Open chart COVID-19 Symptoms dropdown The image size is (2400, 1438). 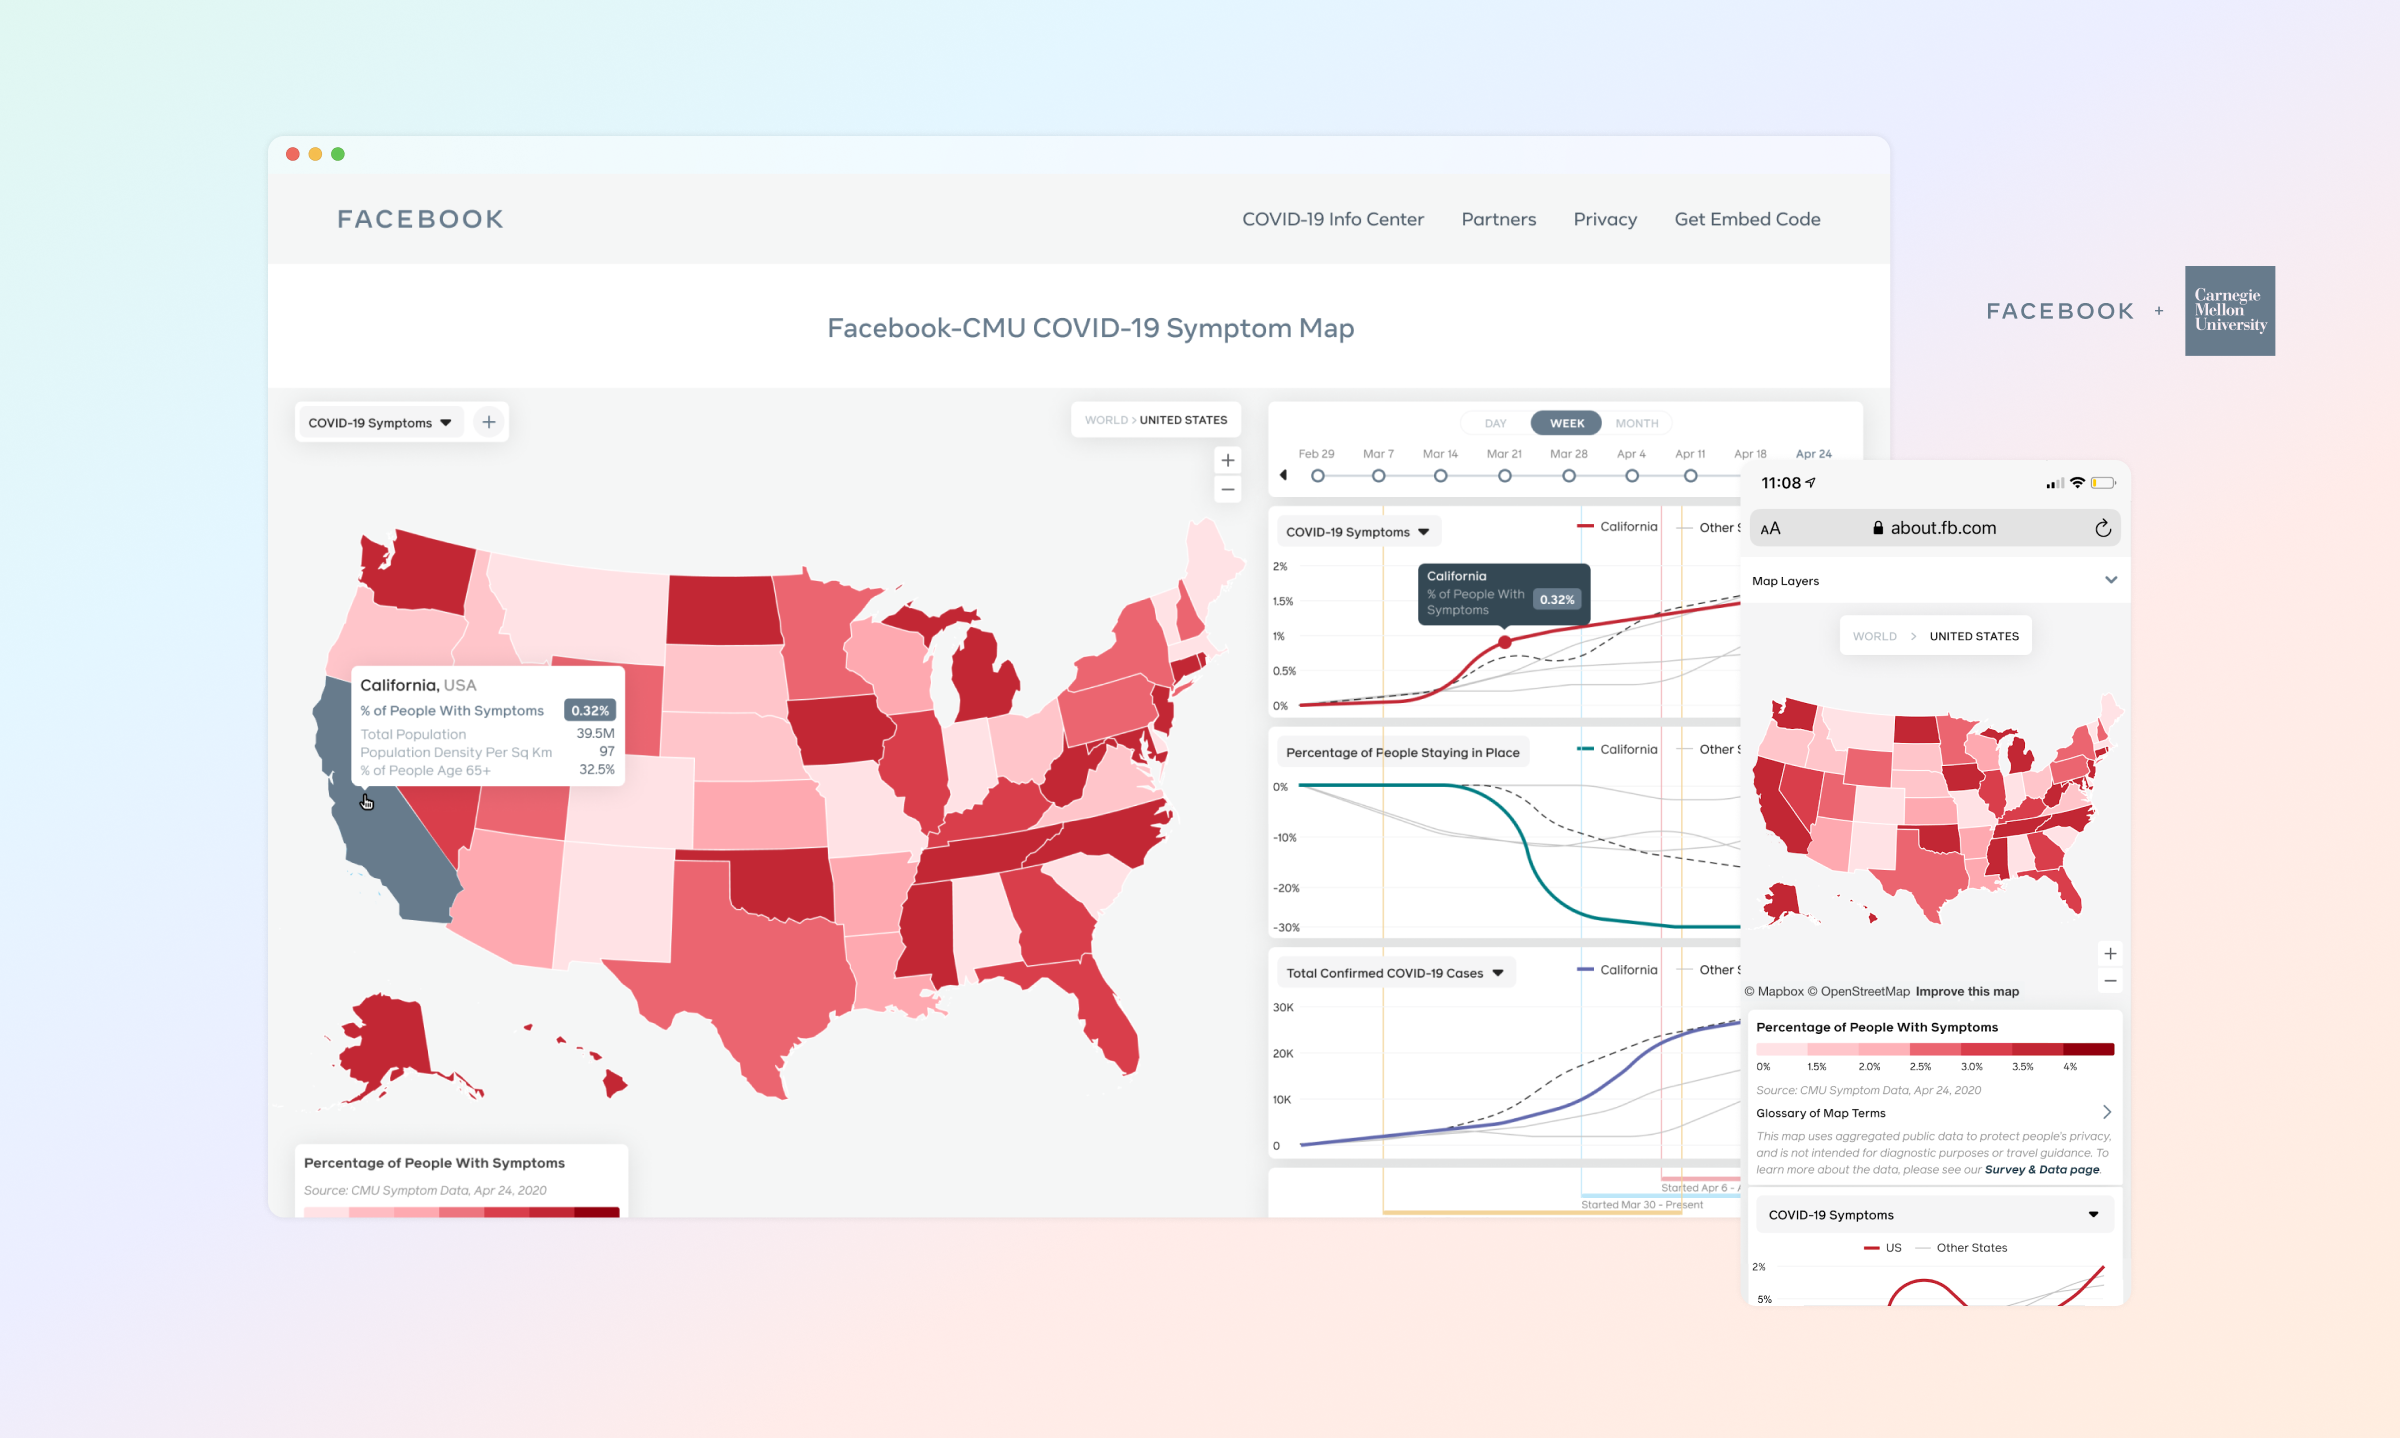1357,532
